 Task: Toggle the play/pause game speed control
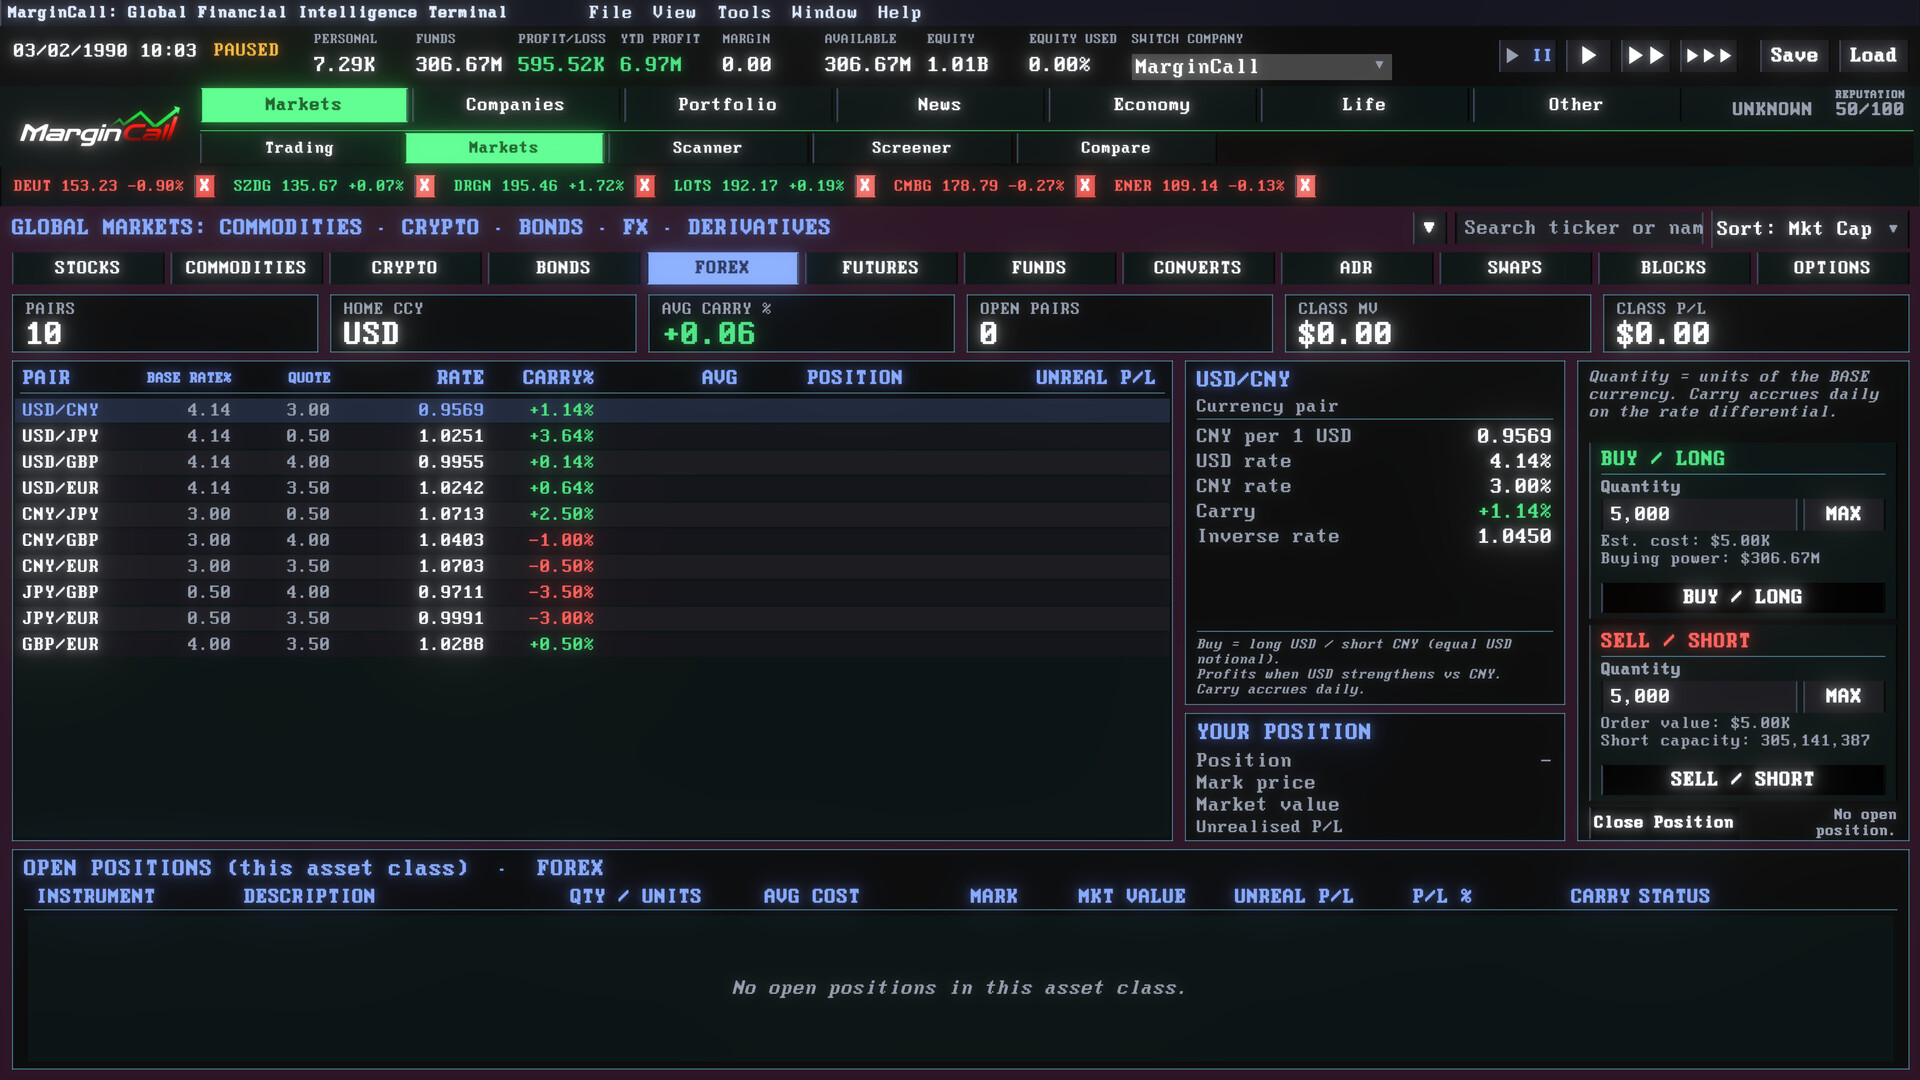click(1528, 56)
